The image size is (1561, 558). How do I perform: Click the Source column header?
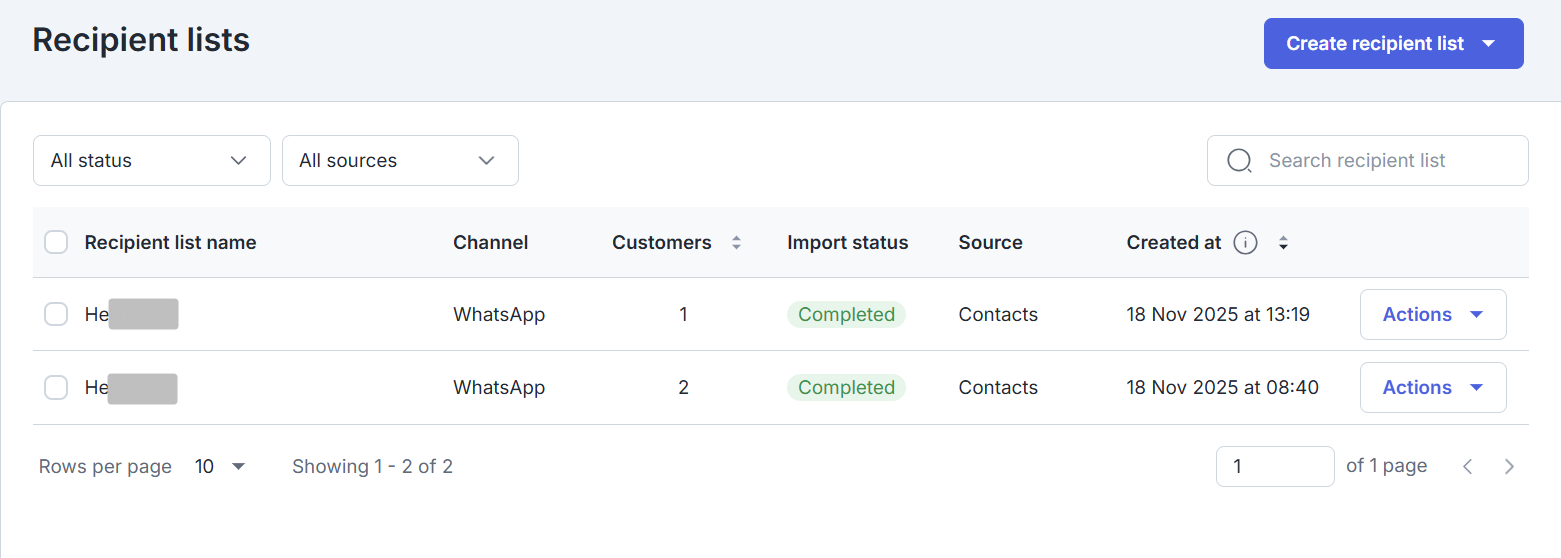point(990,242)
